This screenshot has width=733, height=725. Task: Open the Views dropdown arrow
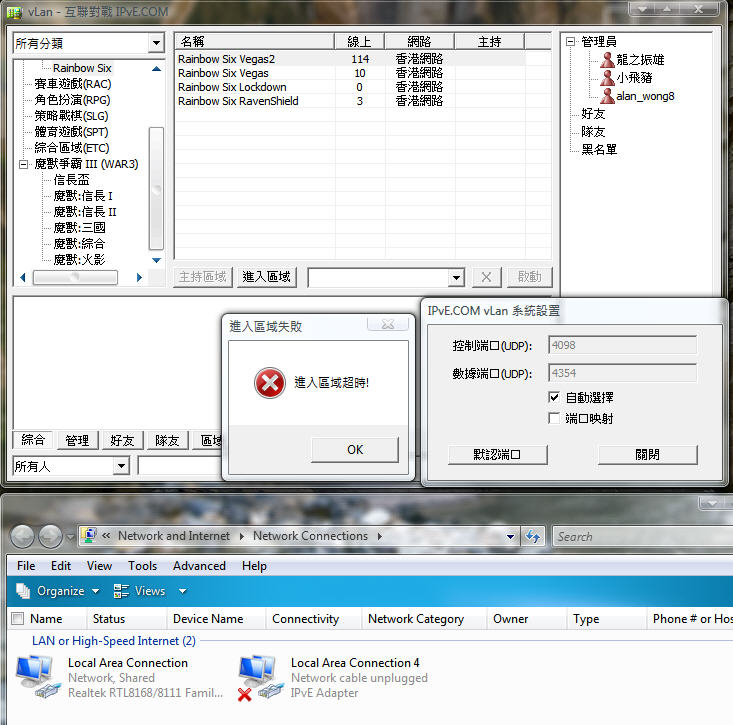coord(182,591)
